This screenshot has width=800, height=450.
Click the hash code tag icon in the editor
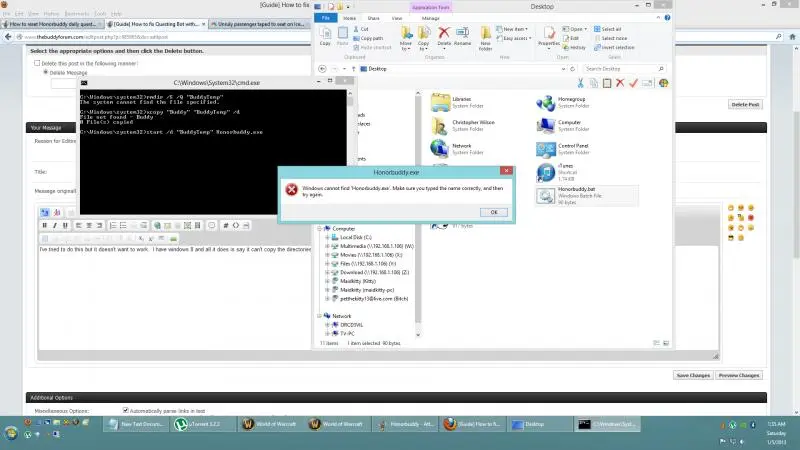pyautogui.click(x=226, y=225)
